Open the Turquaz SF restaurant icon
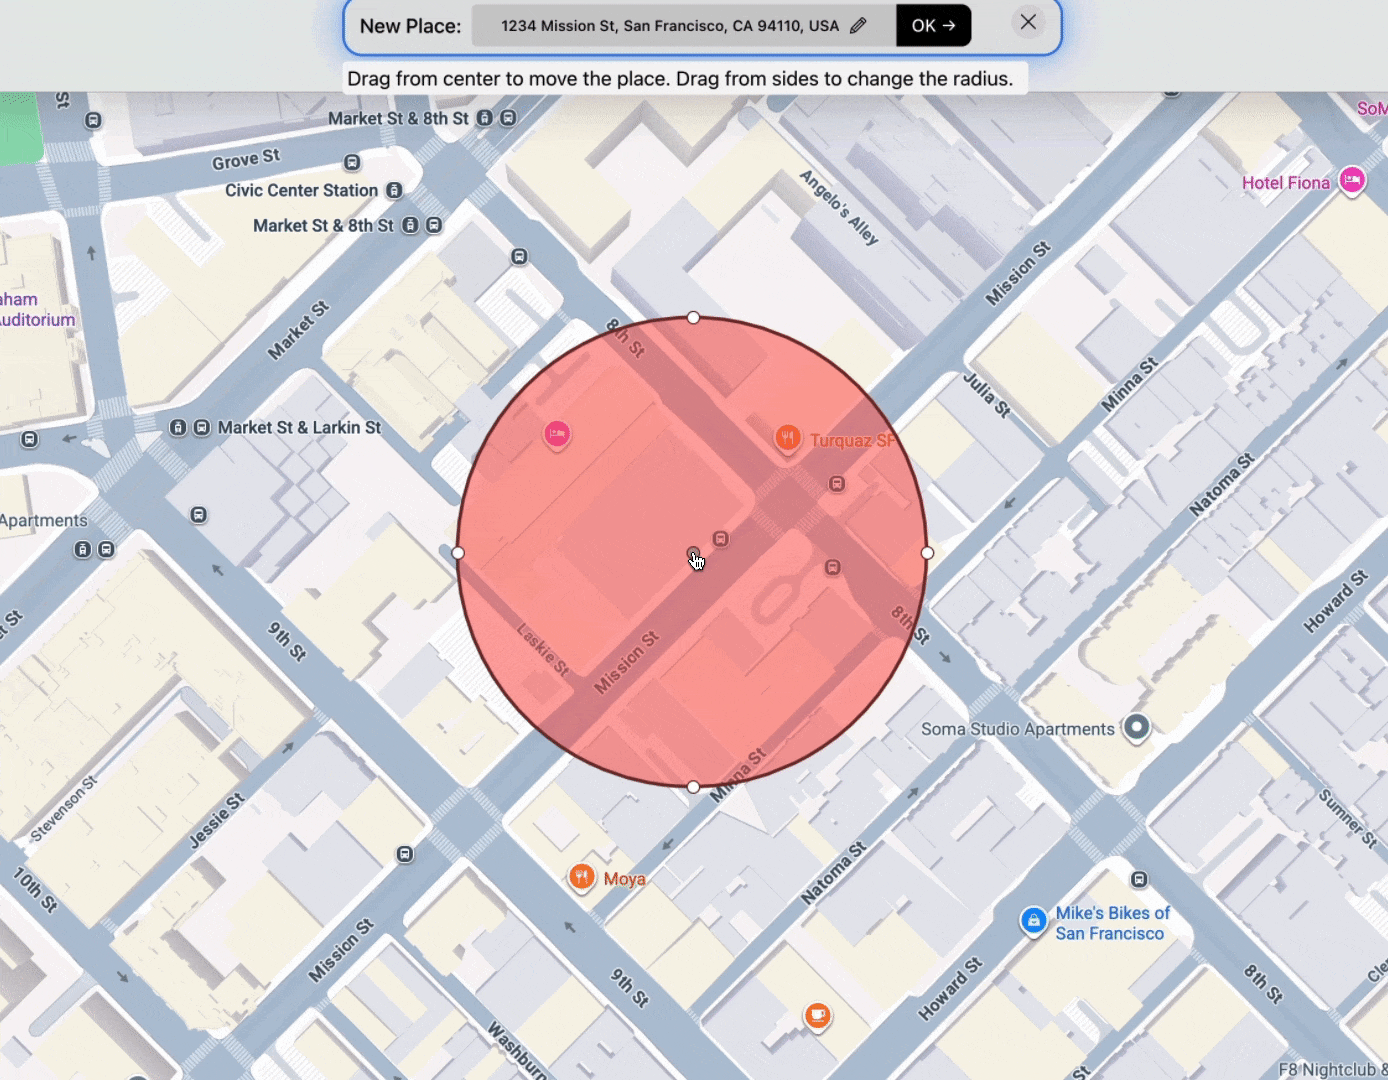Viewport: 1388px width, 1080px height. click(x=788, y=438)
